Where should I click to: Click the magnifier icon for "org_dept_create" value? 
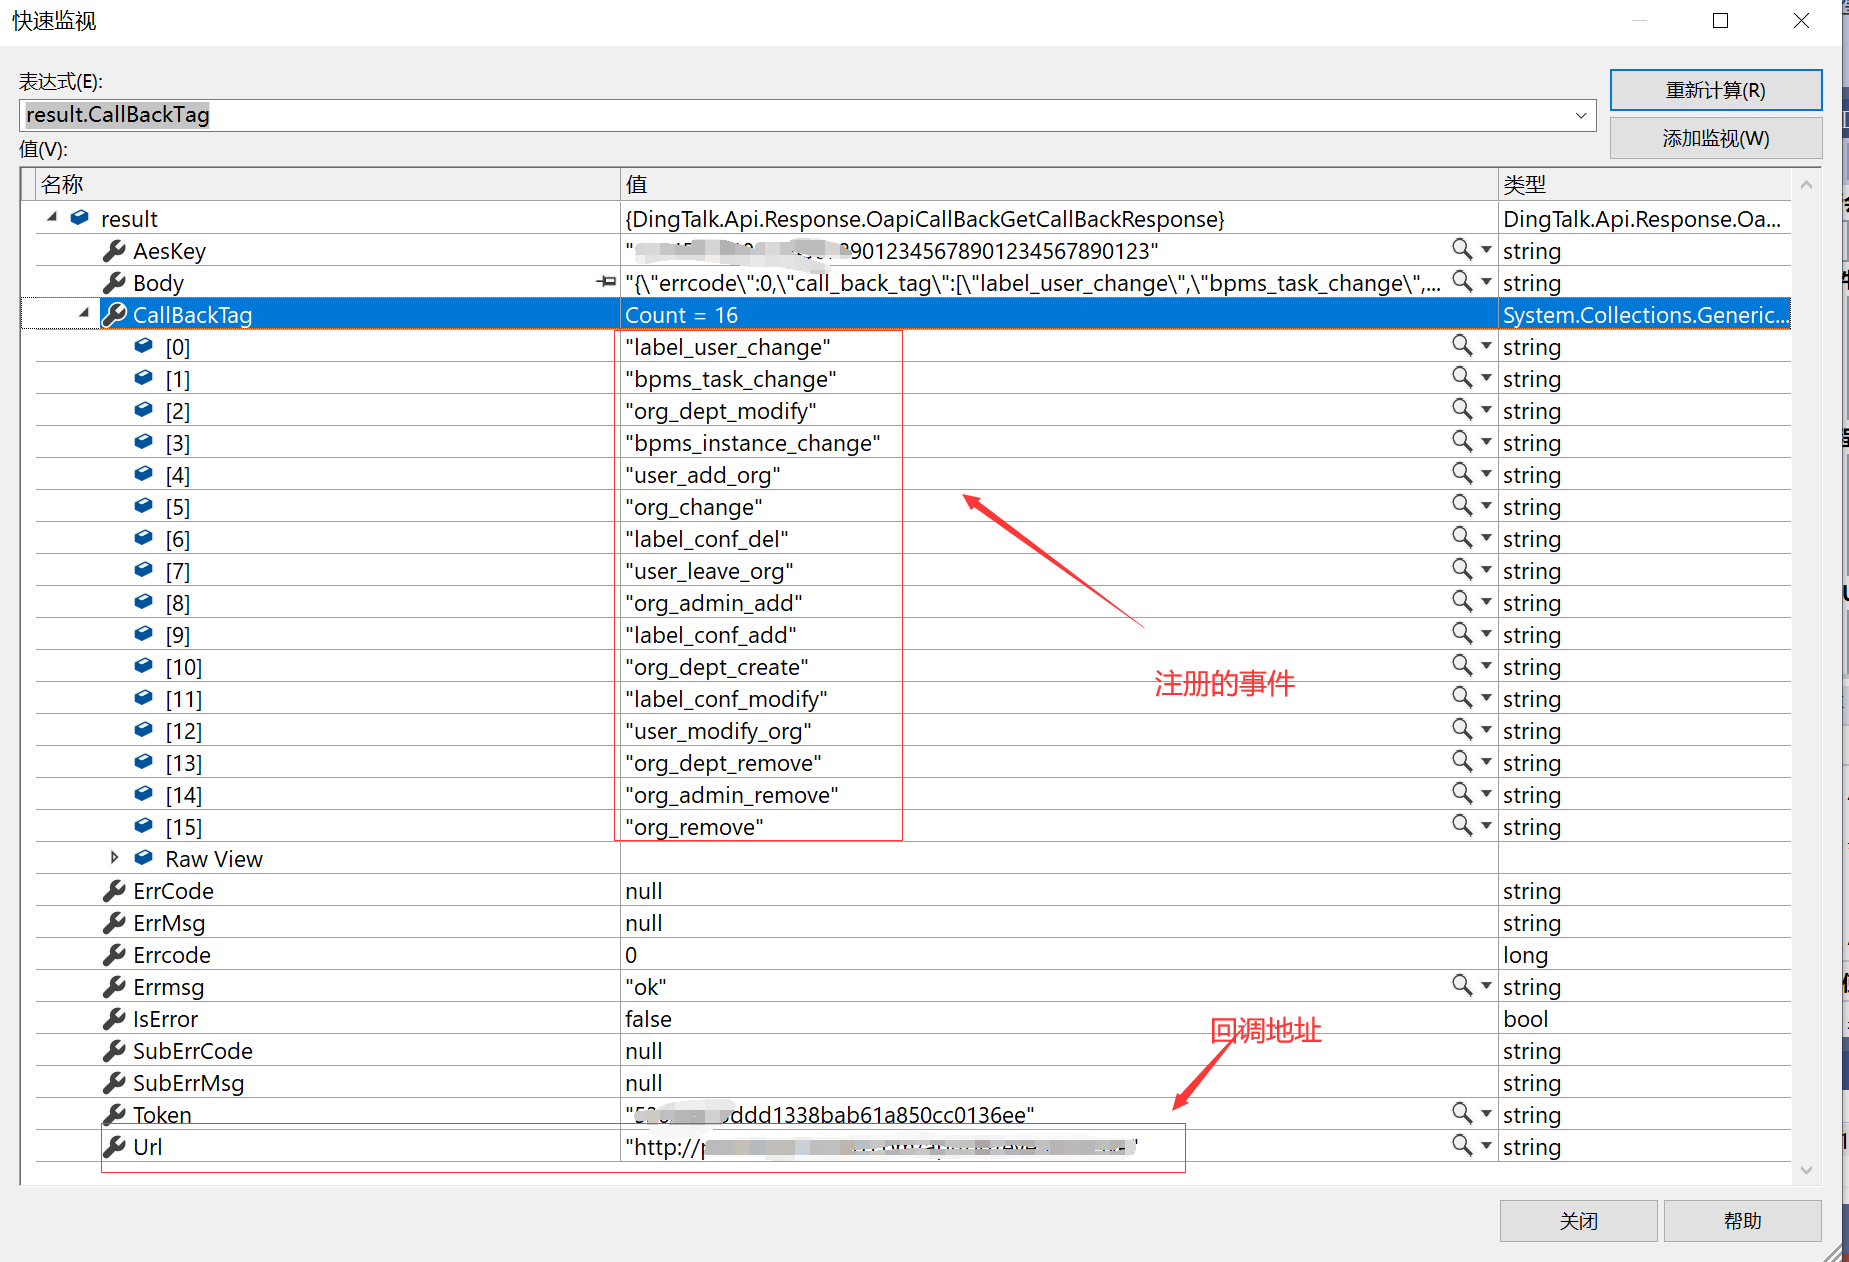tap(1462, 665)
